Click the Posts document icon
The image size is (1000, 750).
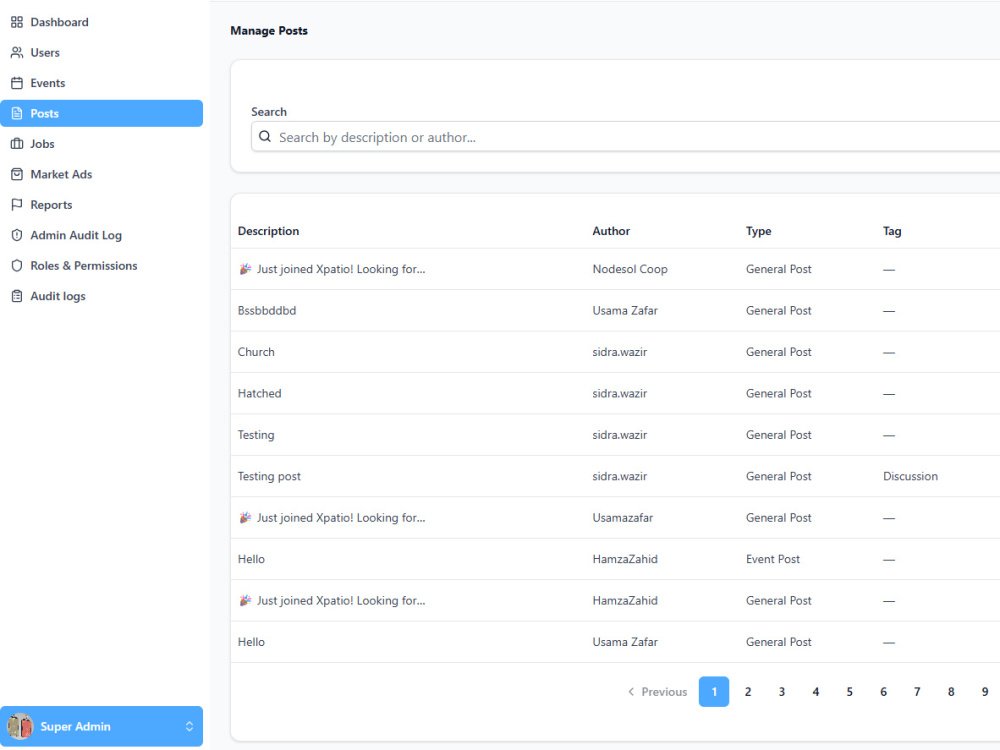point(17,114)
